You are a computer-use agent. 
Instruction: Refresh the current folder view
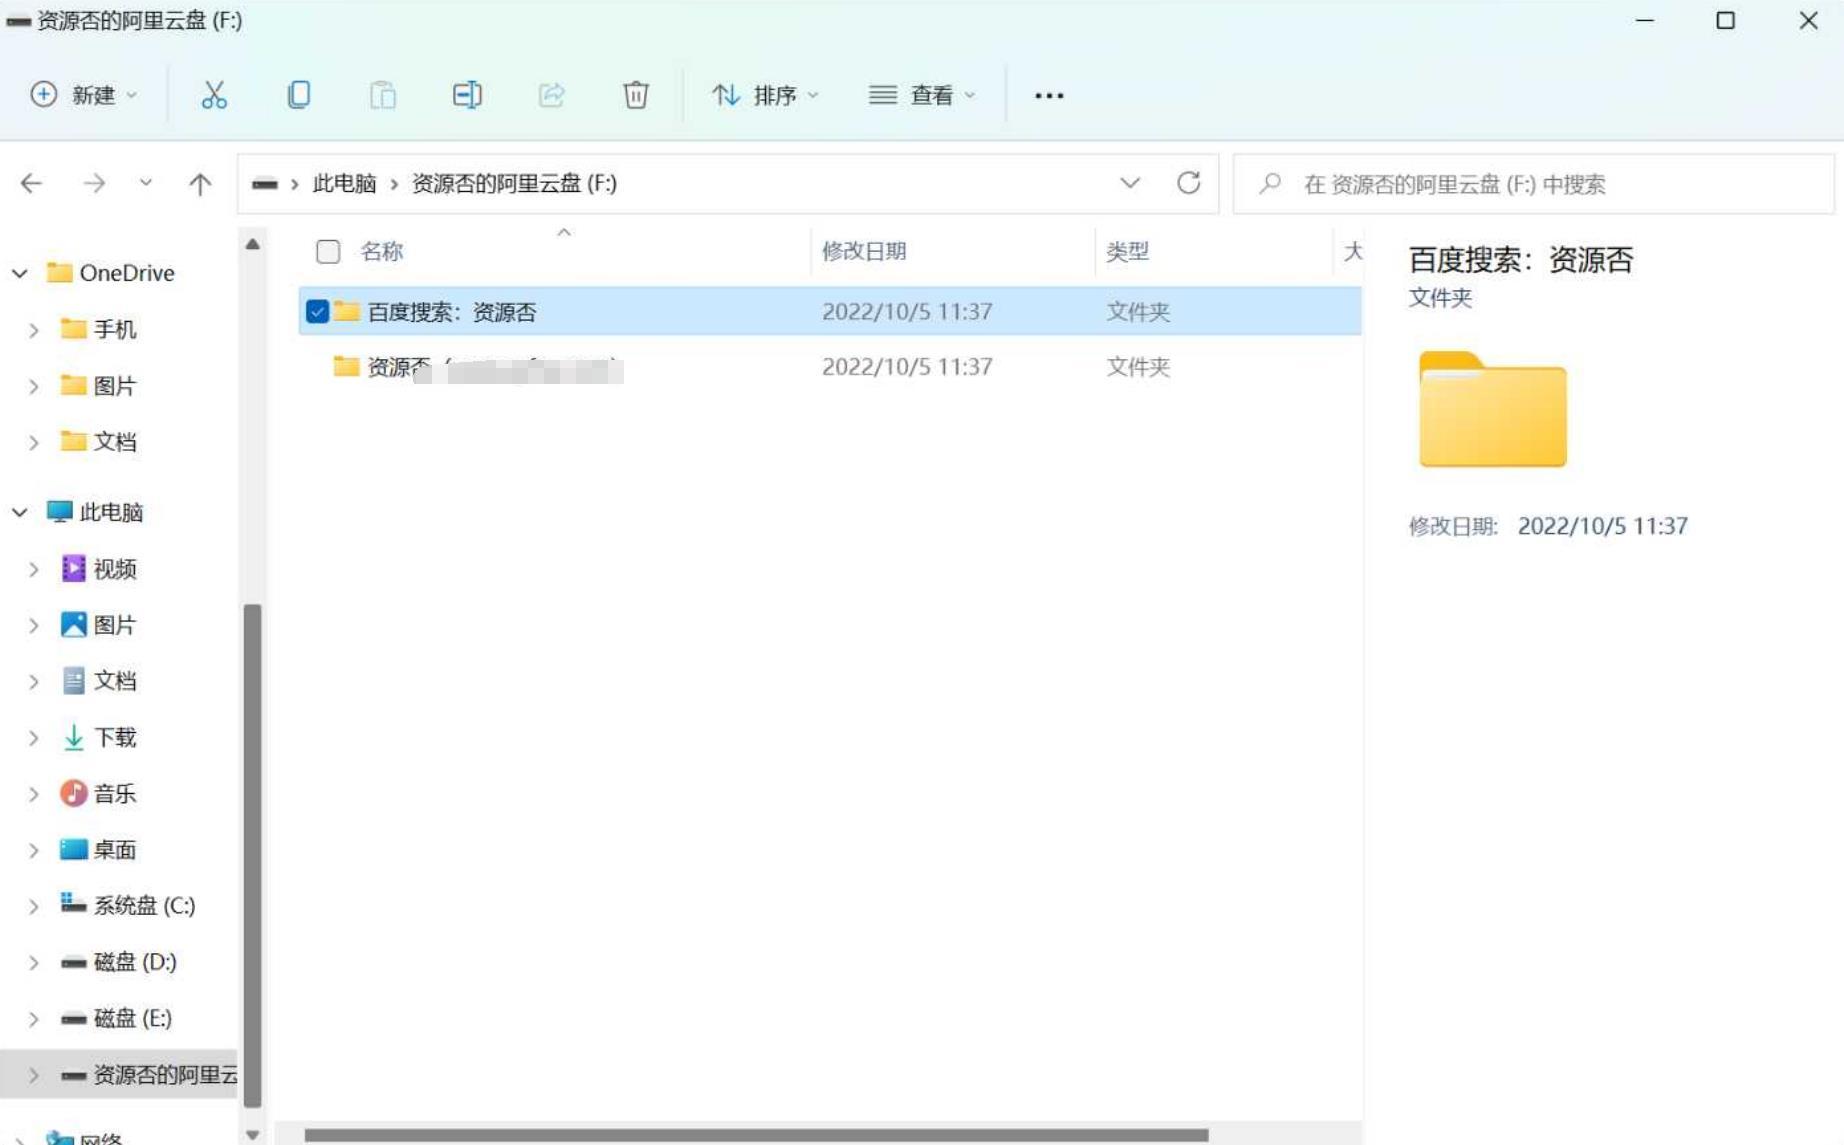1188,183
